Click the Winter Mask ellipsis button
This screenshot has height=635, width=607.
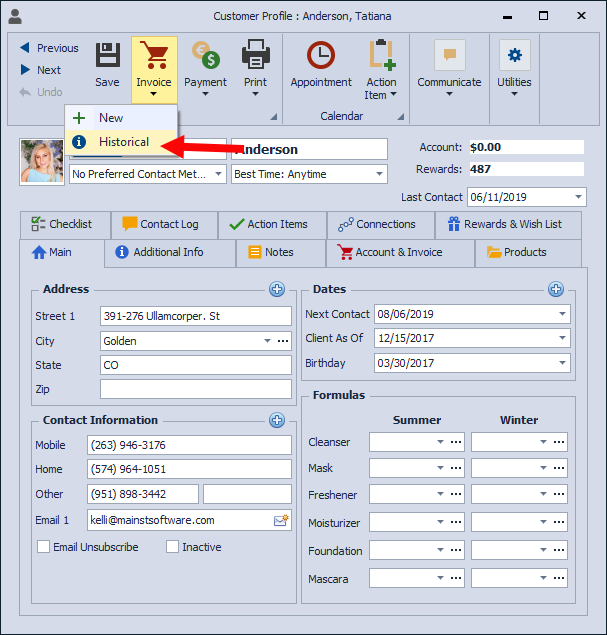559,468
